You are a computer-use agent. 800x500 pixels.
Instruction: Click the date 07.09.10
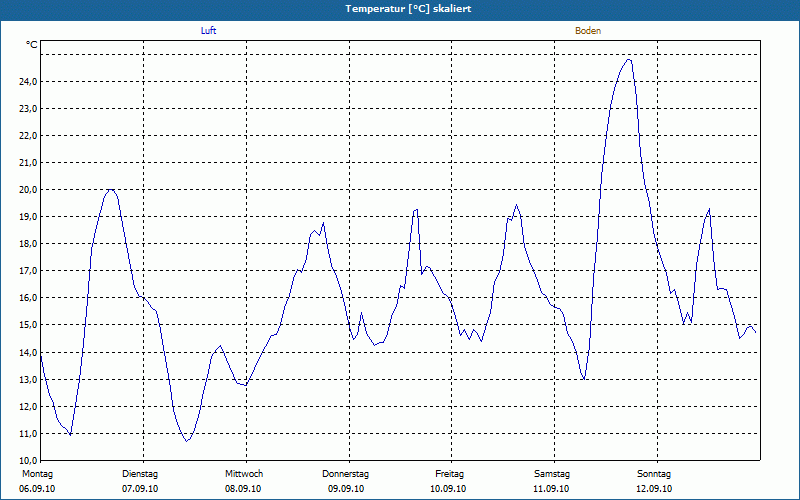[x=140, y=489]
